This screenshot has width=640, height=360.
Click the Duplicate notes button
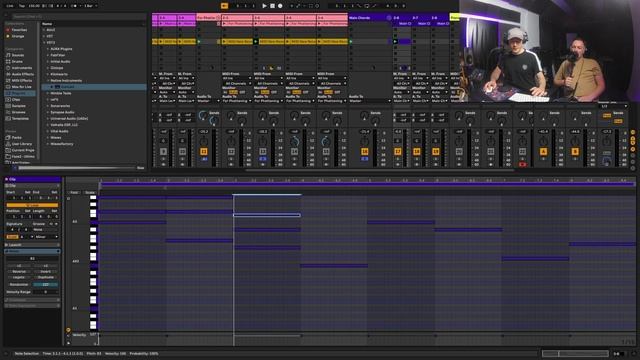(x=46, y=277)
